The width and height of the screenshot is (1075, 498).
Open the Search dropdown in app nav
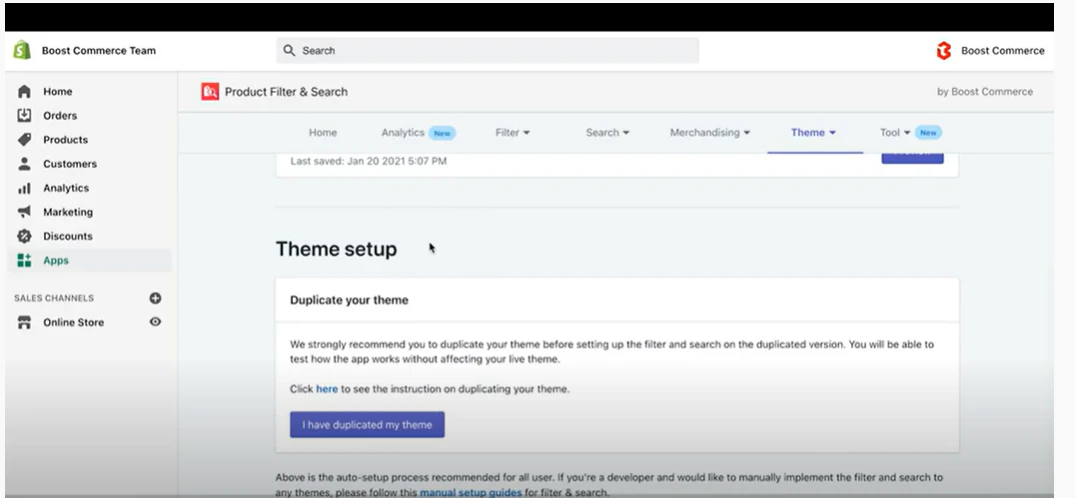coord(607,132)
